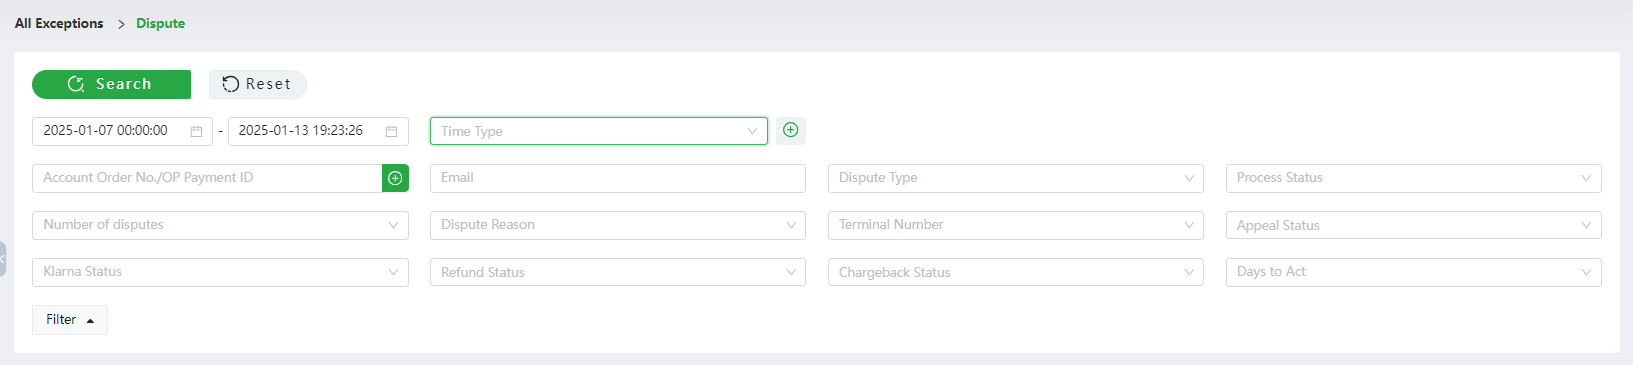This screenshot has height=365, width=1633.
Task: Expand the Refund Status dropdown
Action: [618, 272]
